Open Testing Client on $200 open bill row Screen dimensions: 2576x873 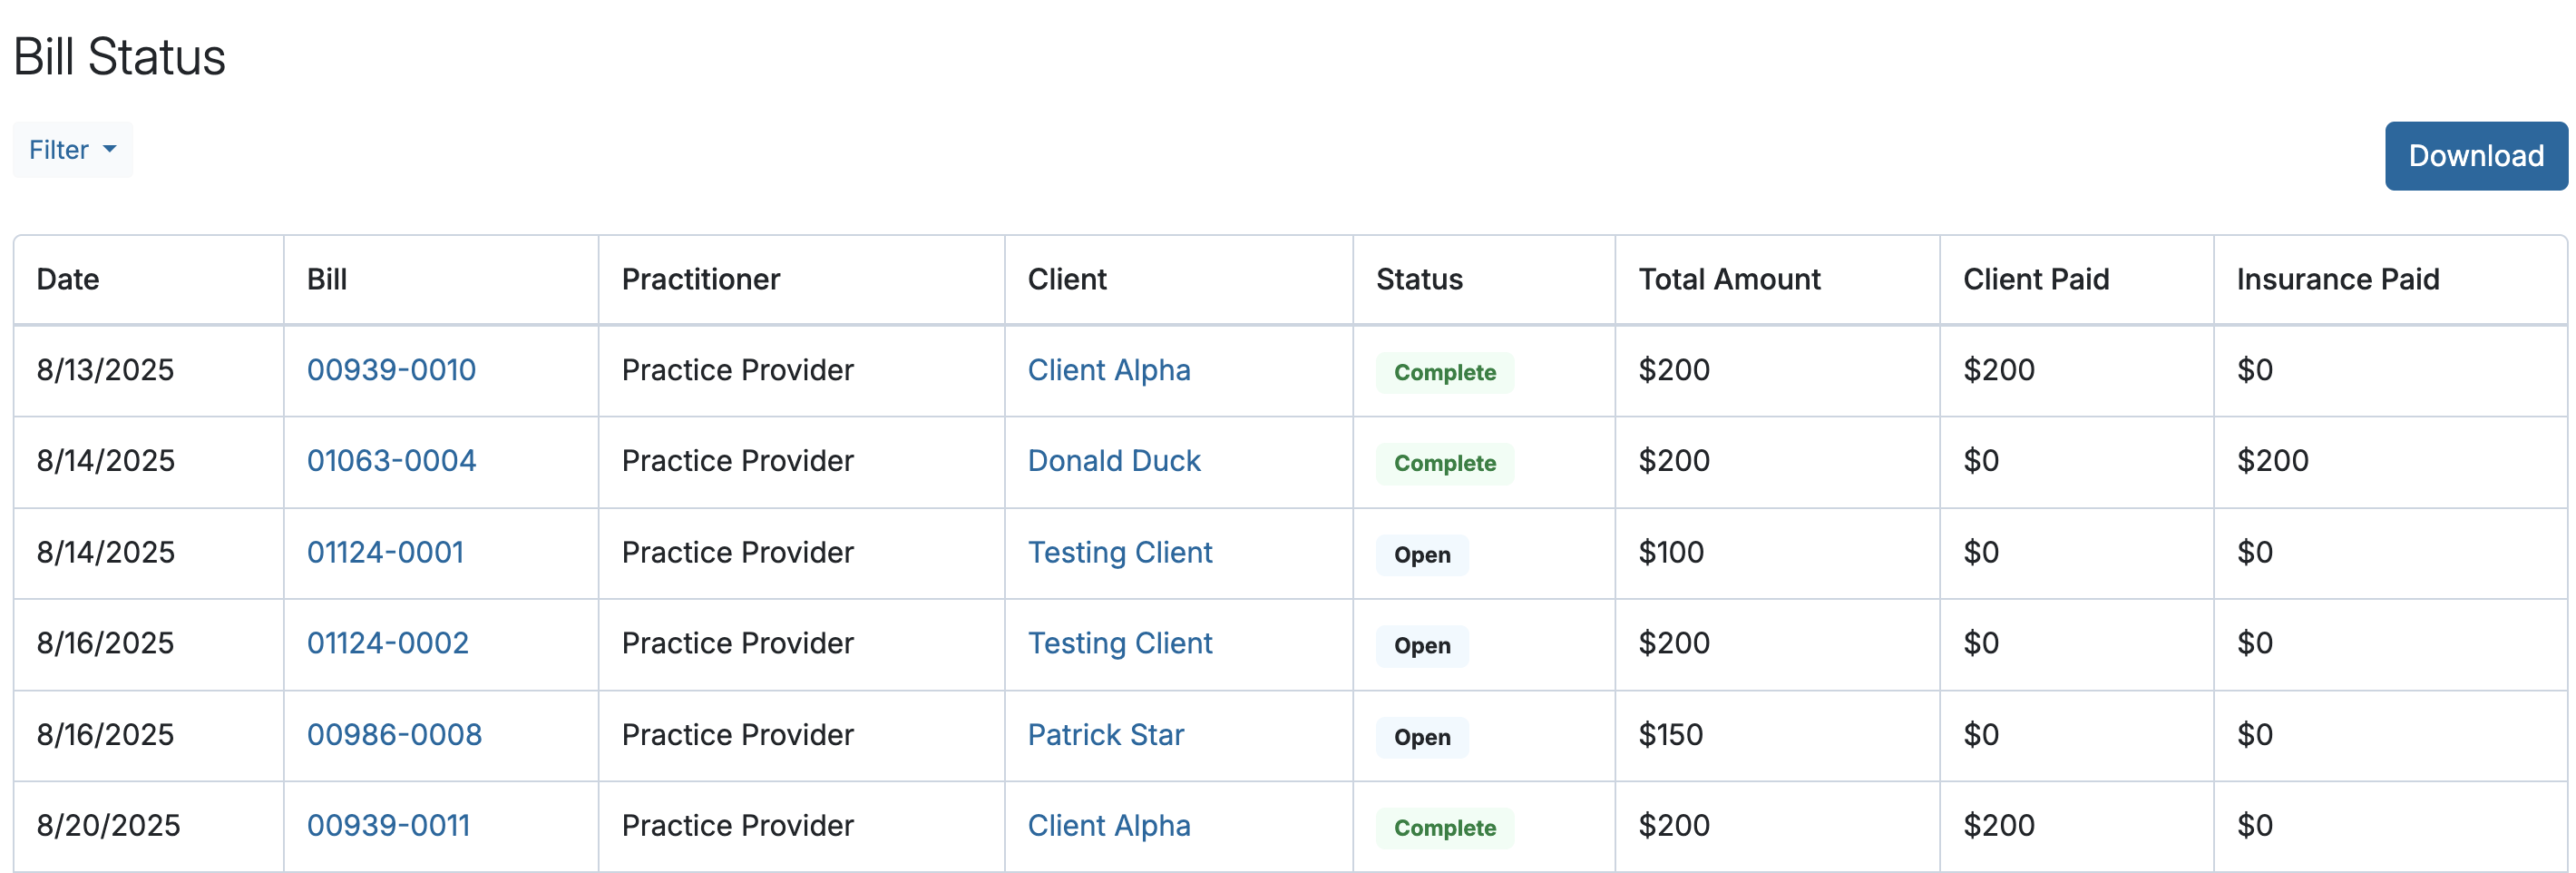click(x=1119, y=643)
